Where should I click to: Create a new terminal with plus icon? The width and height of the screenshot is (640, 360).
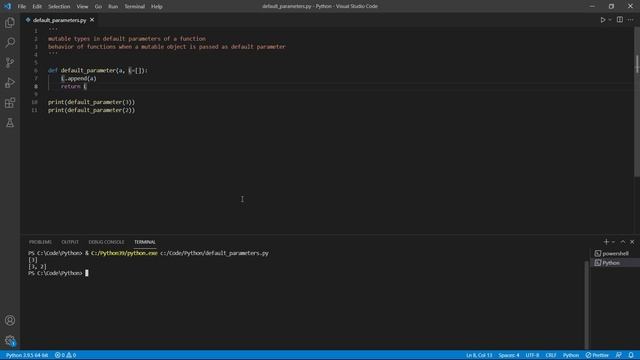606,242
